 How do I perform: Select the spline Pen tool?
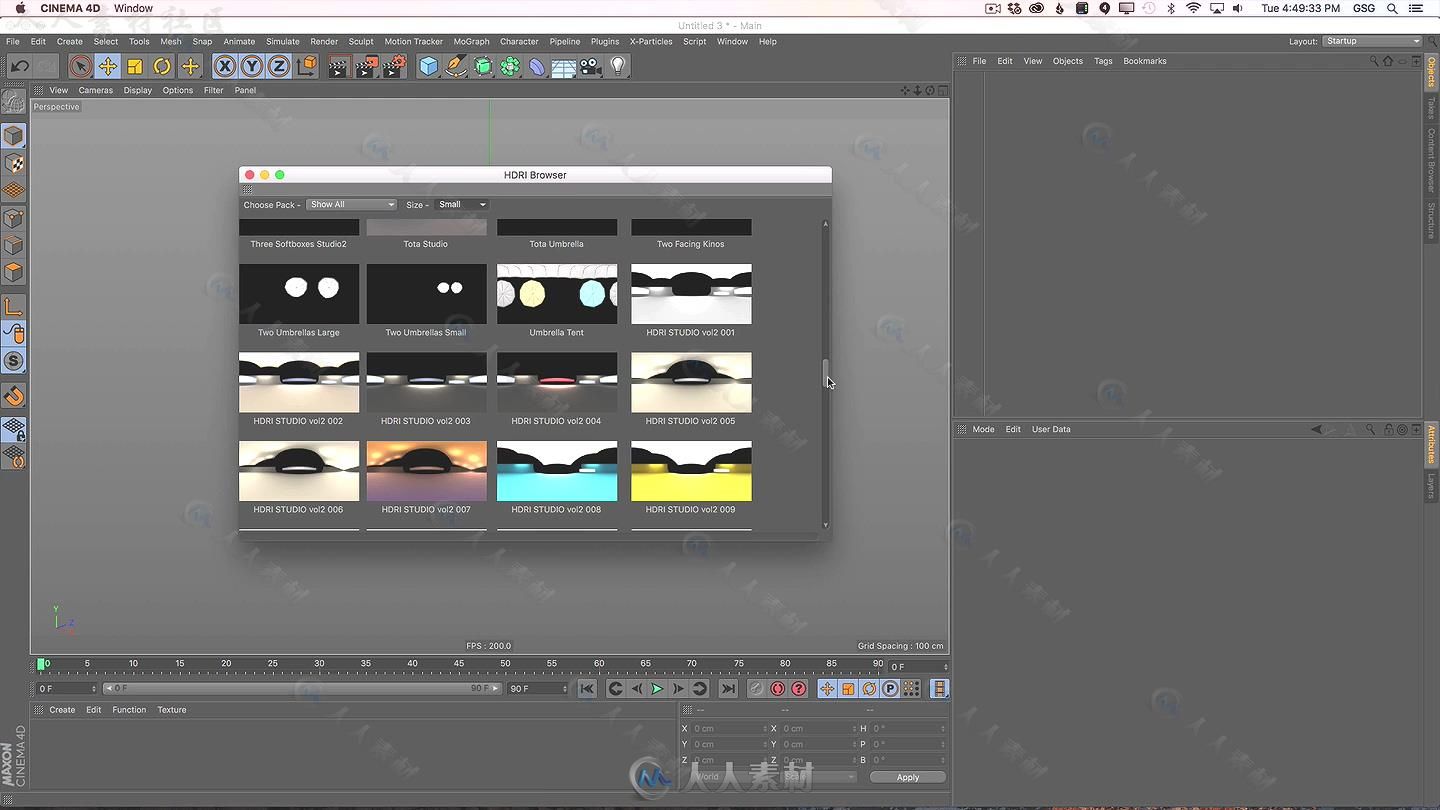(x=456, y=66)
